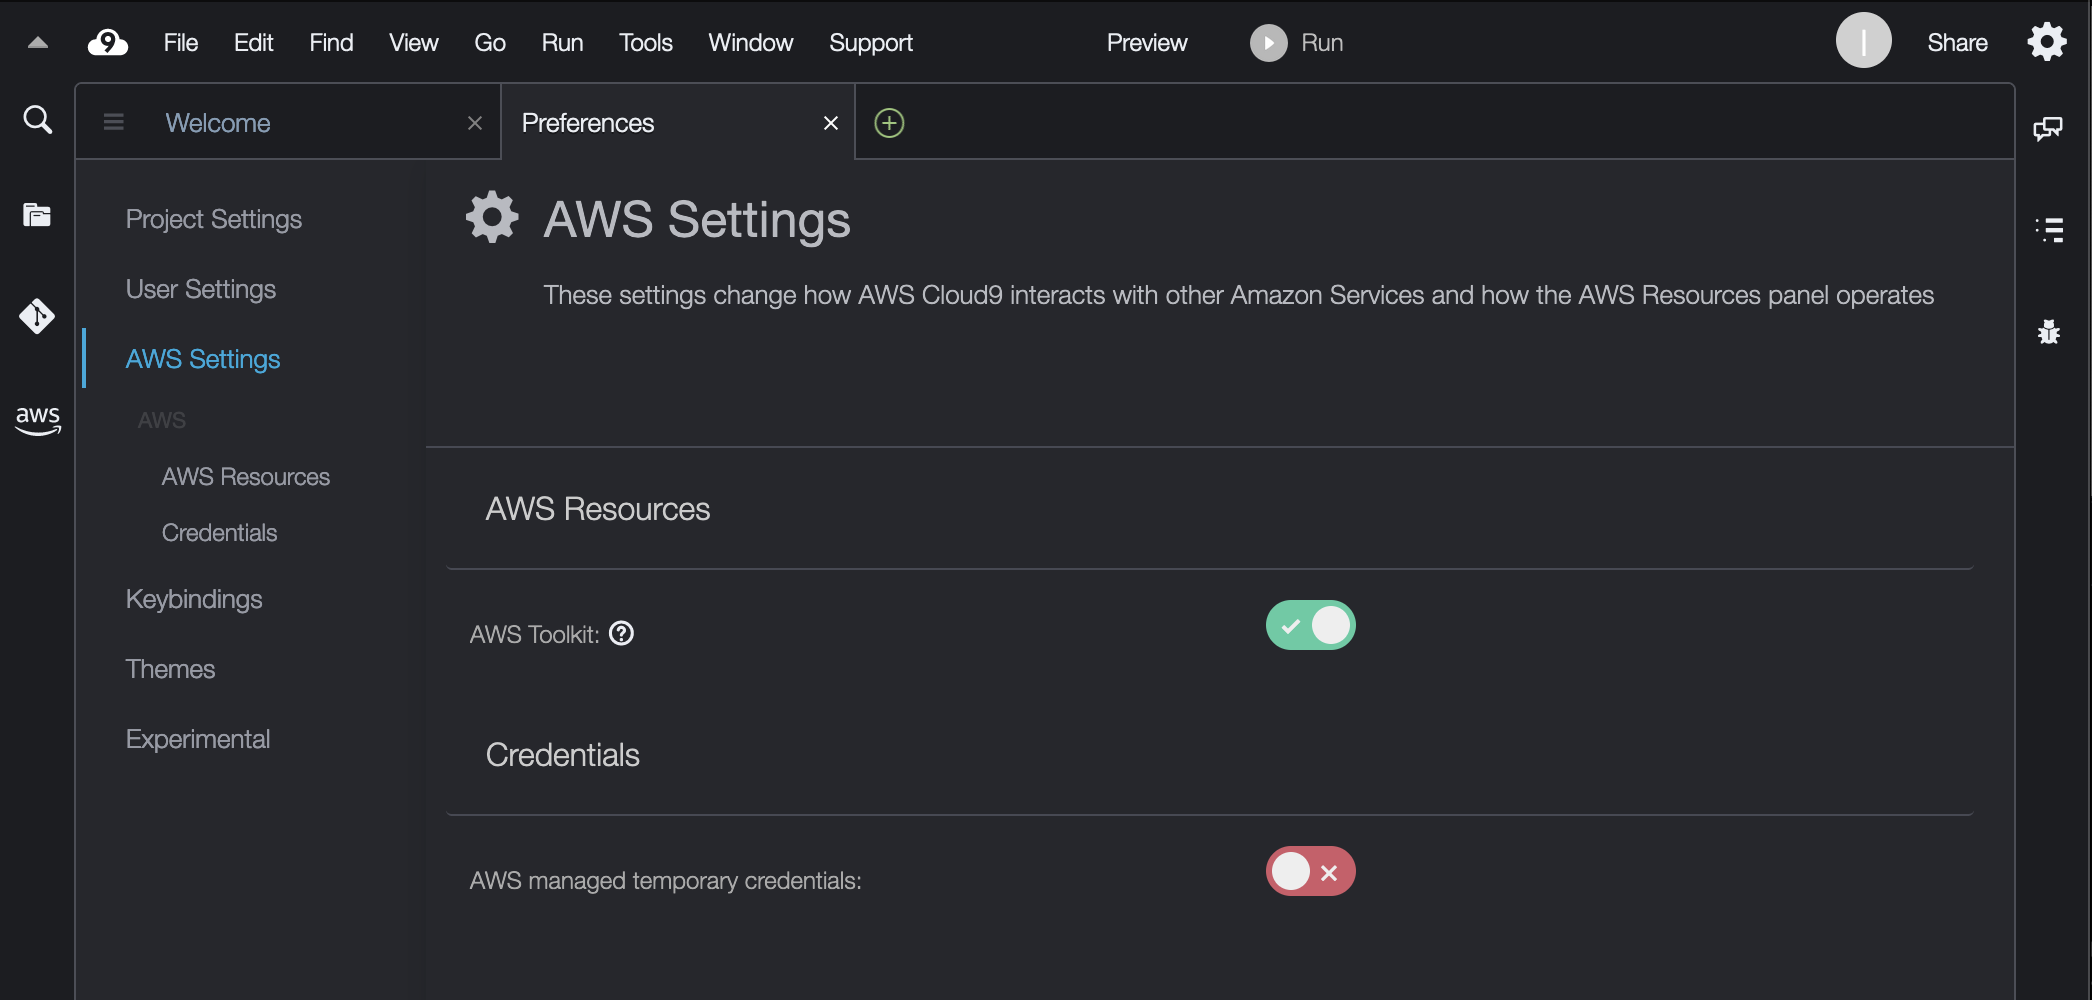Click the Preview button
Image resolution: width=2092 pixels, height=1000 pixels.
1147,42
